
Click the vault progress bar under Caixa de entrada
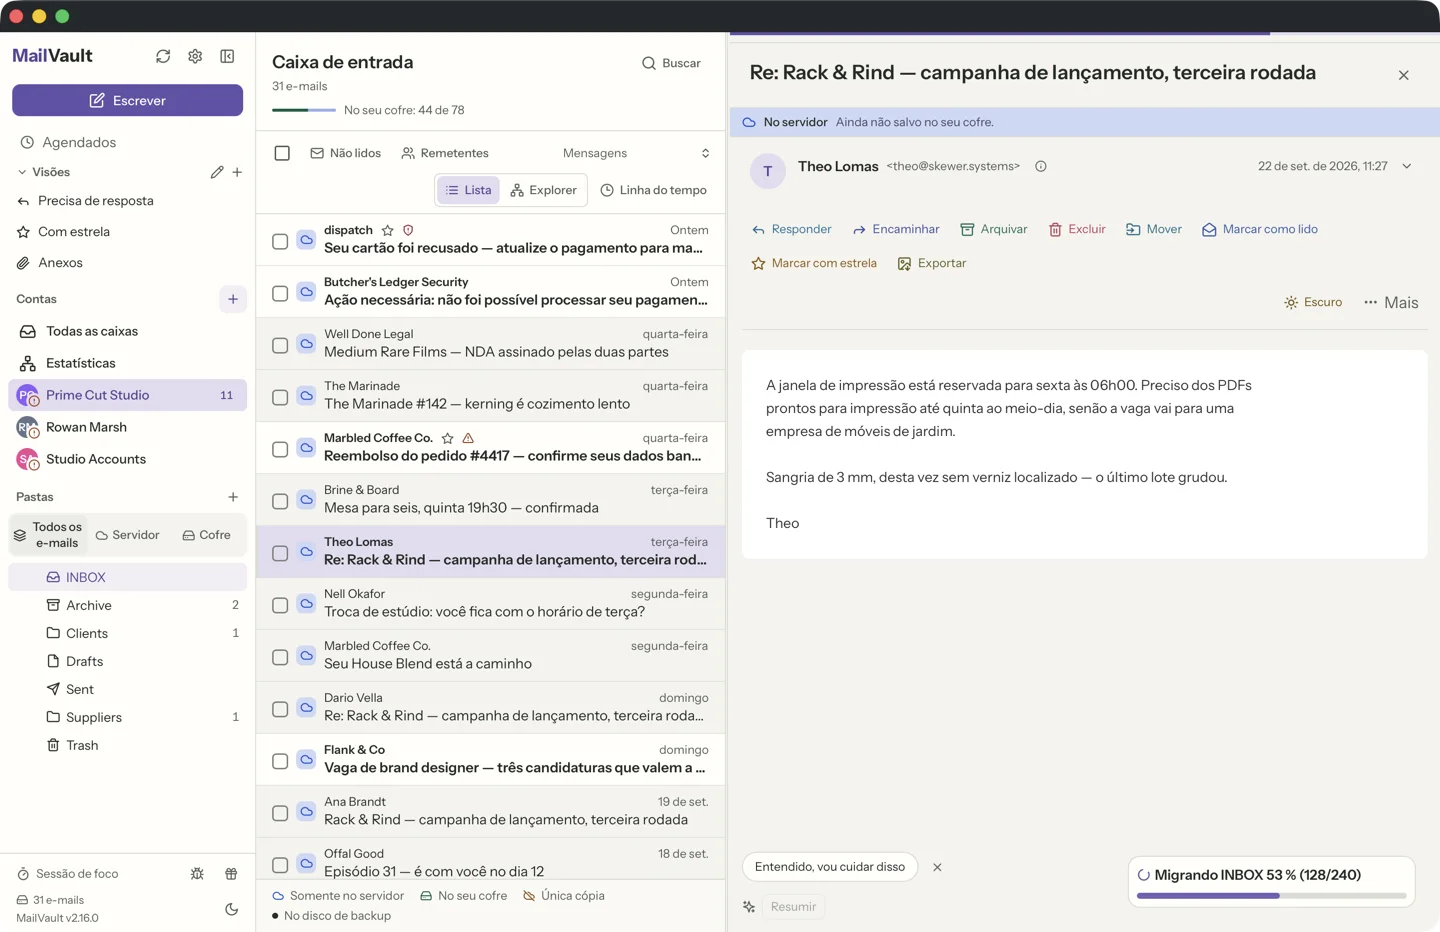pos(304,110)
